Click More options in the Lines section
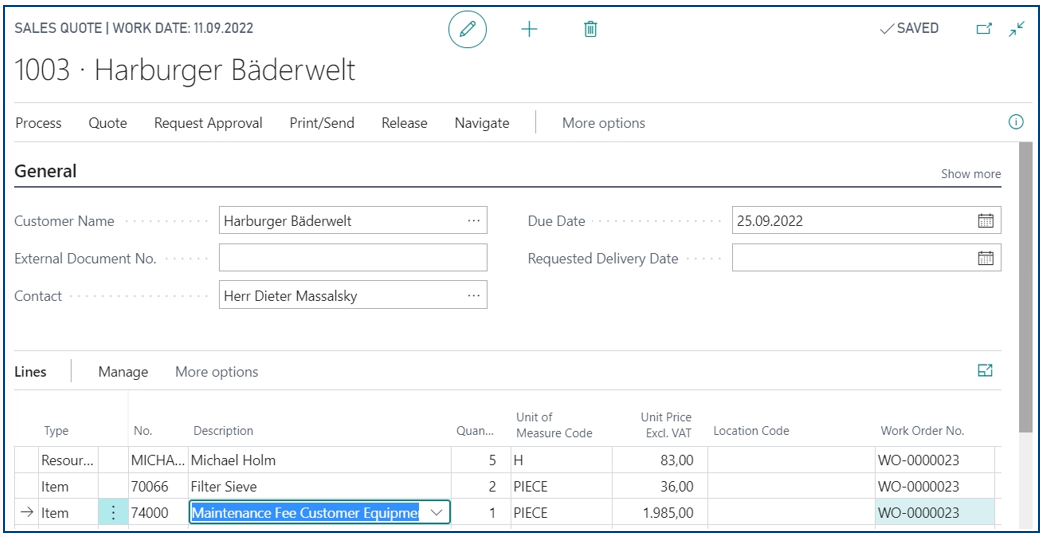This screenshot has height=538, width=1044. (x=216, y=372)
